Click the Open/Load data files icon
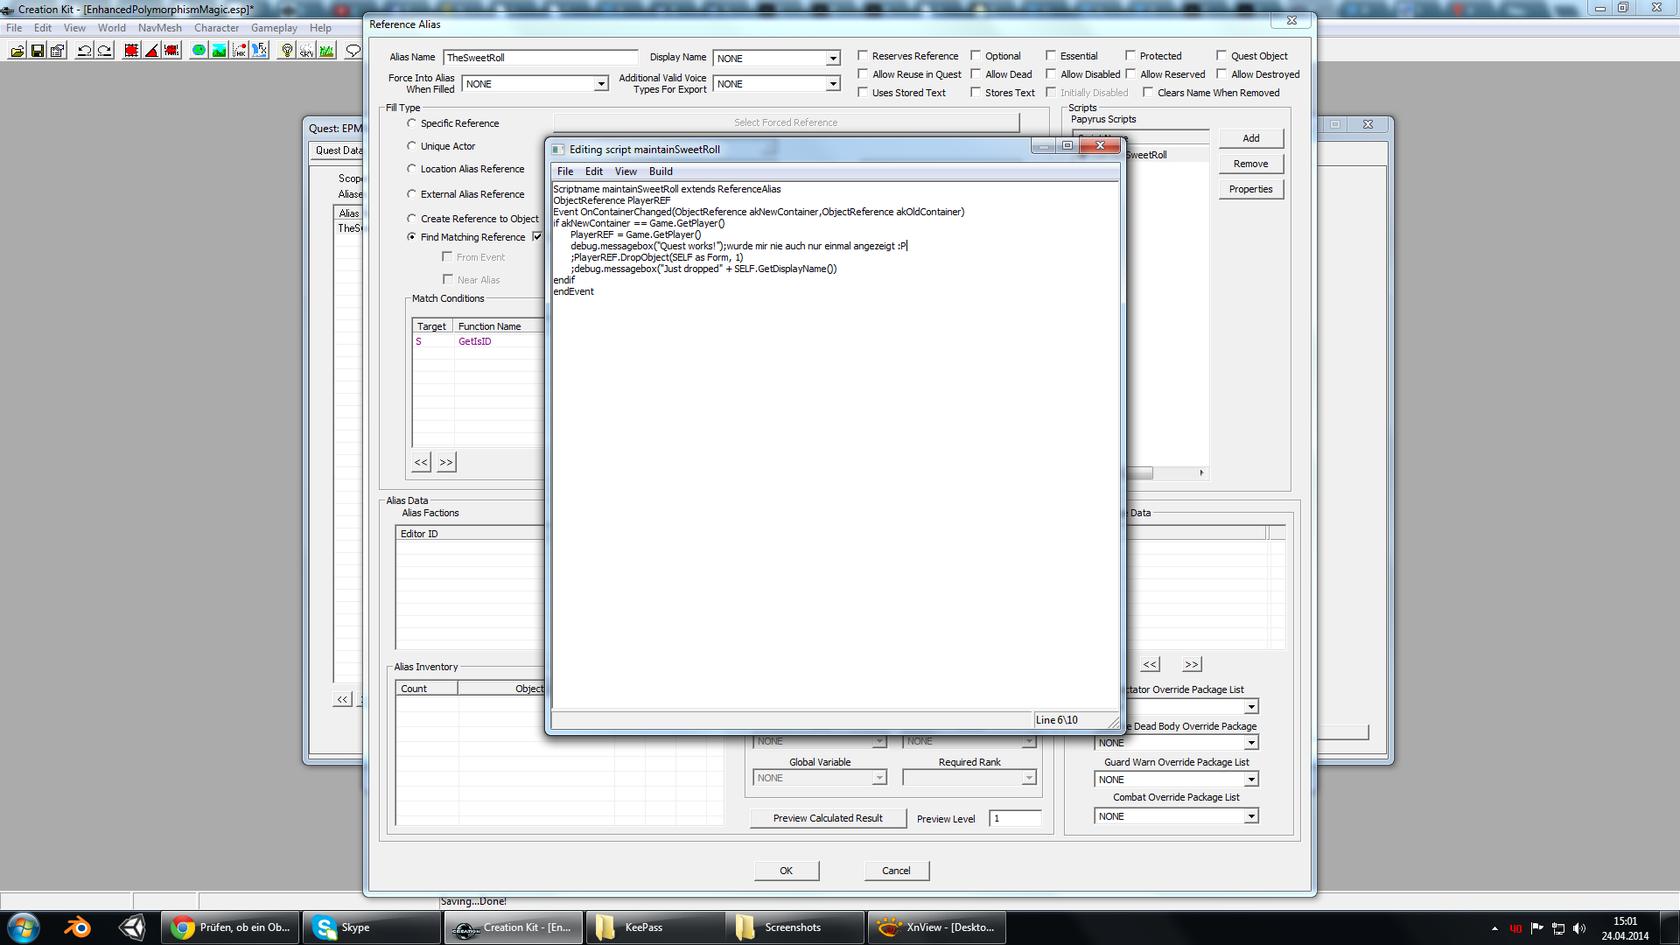 [17, 50]
